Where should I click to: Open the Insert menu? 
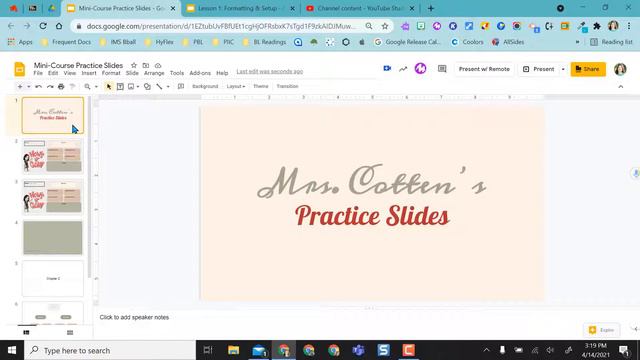(x=89, y=73)
